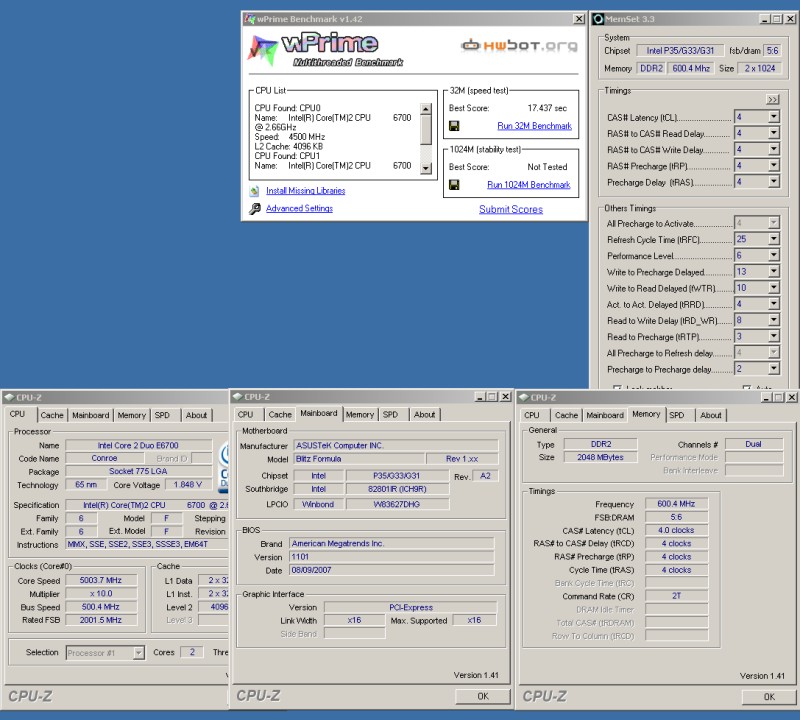Click the Core Voltage value 1.848 V
Viewport: 800px width, 720px height.
(x=188, y=484)
